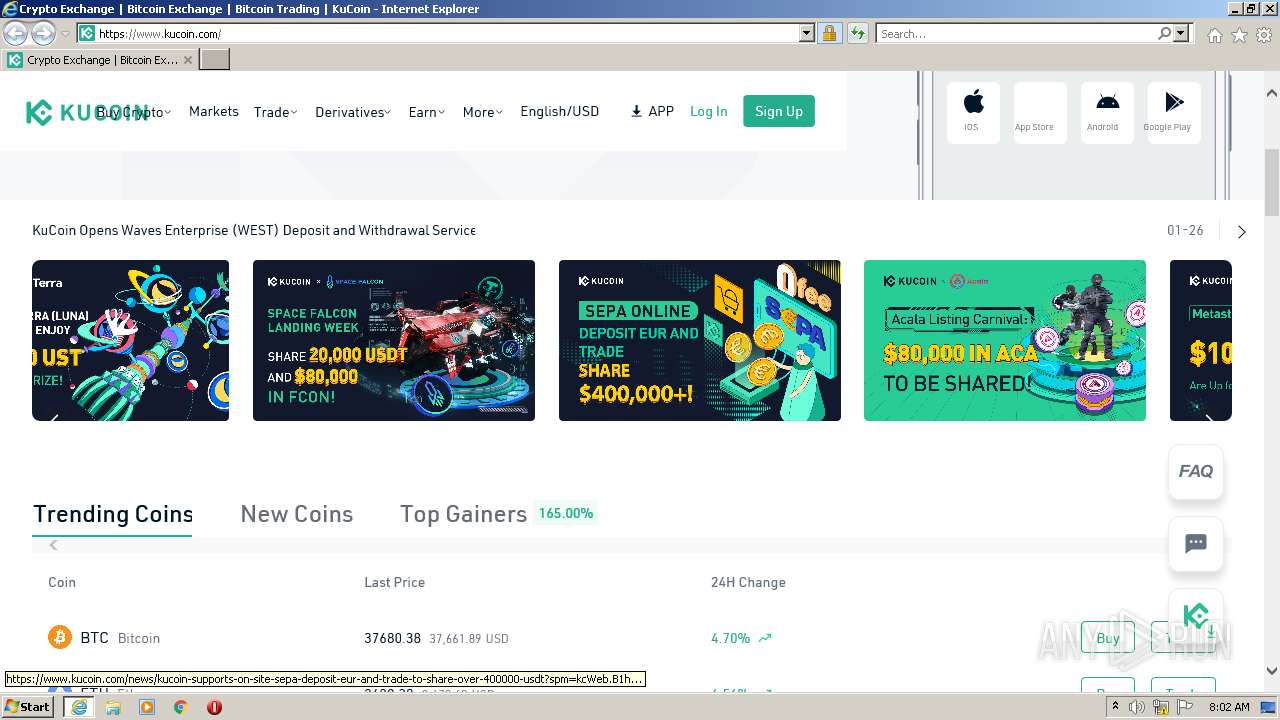Go to next announcement arrow
1280x720 pixels.
coord(1242,231)
